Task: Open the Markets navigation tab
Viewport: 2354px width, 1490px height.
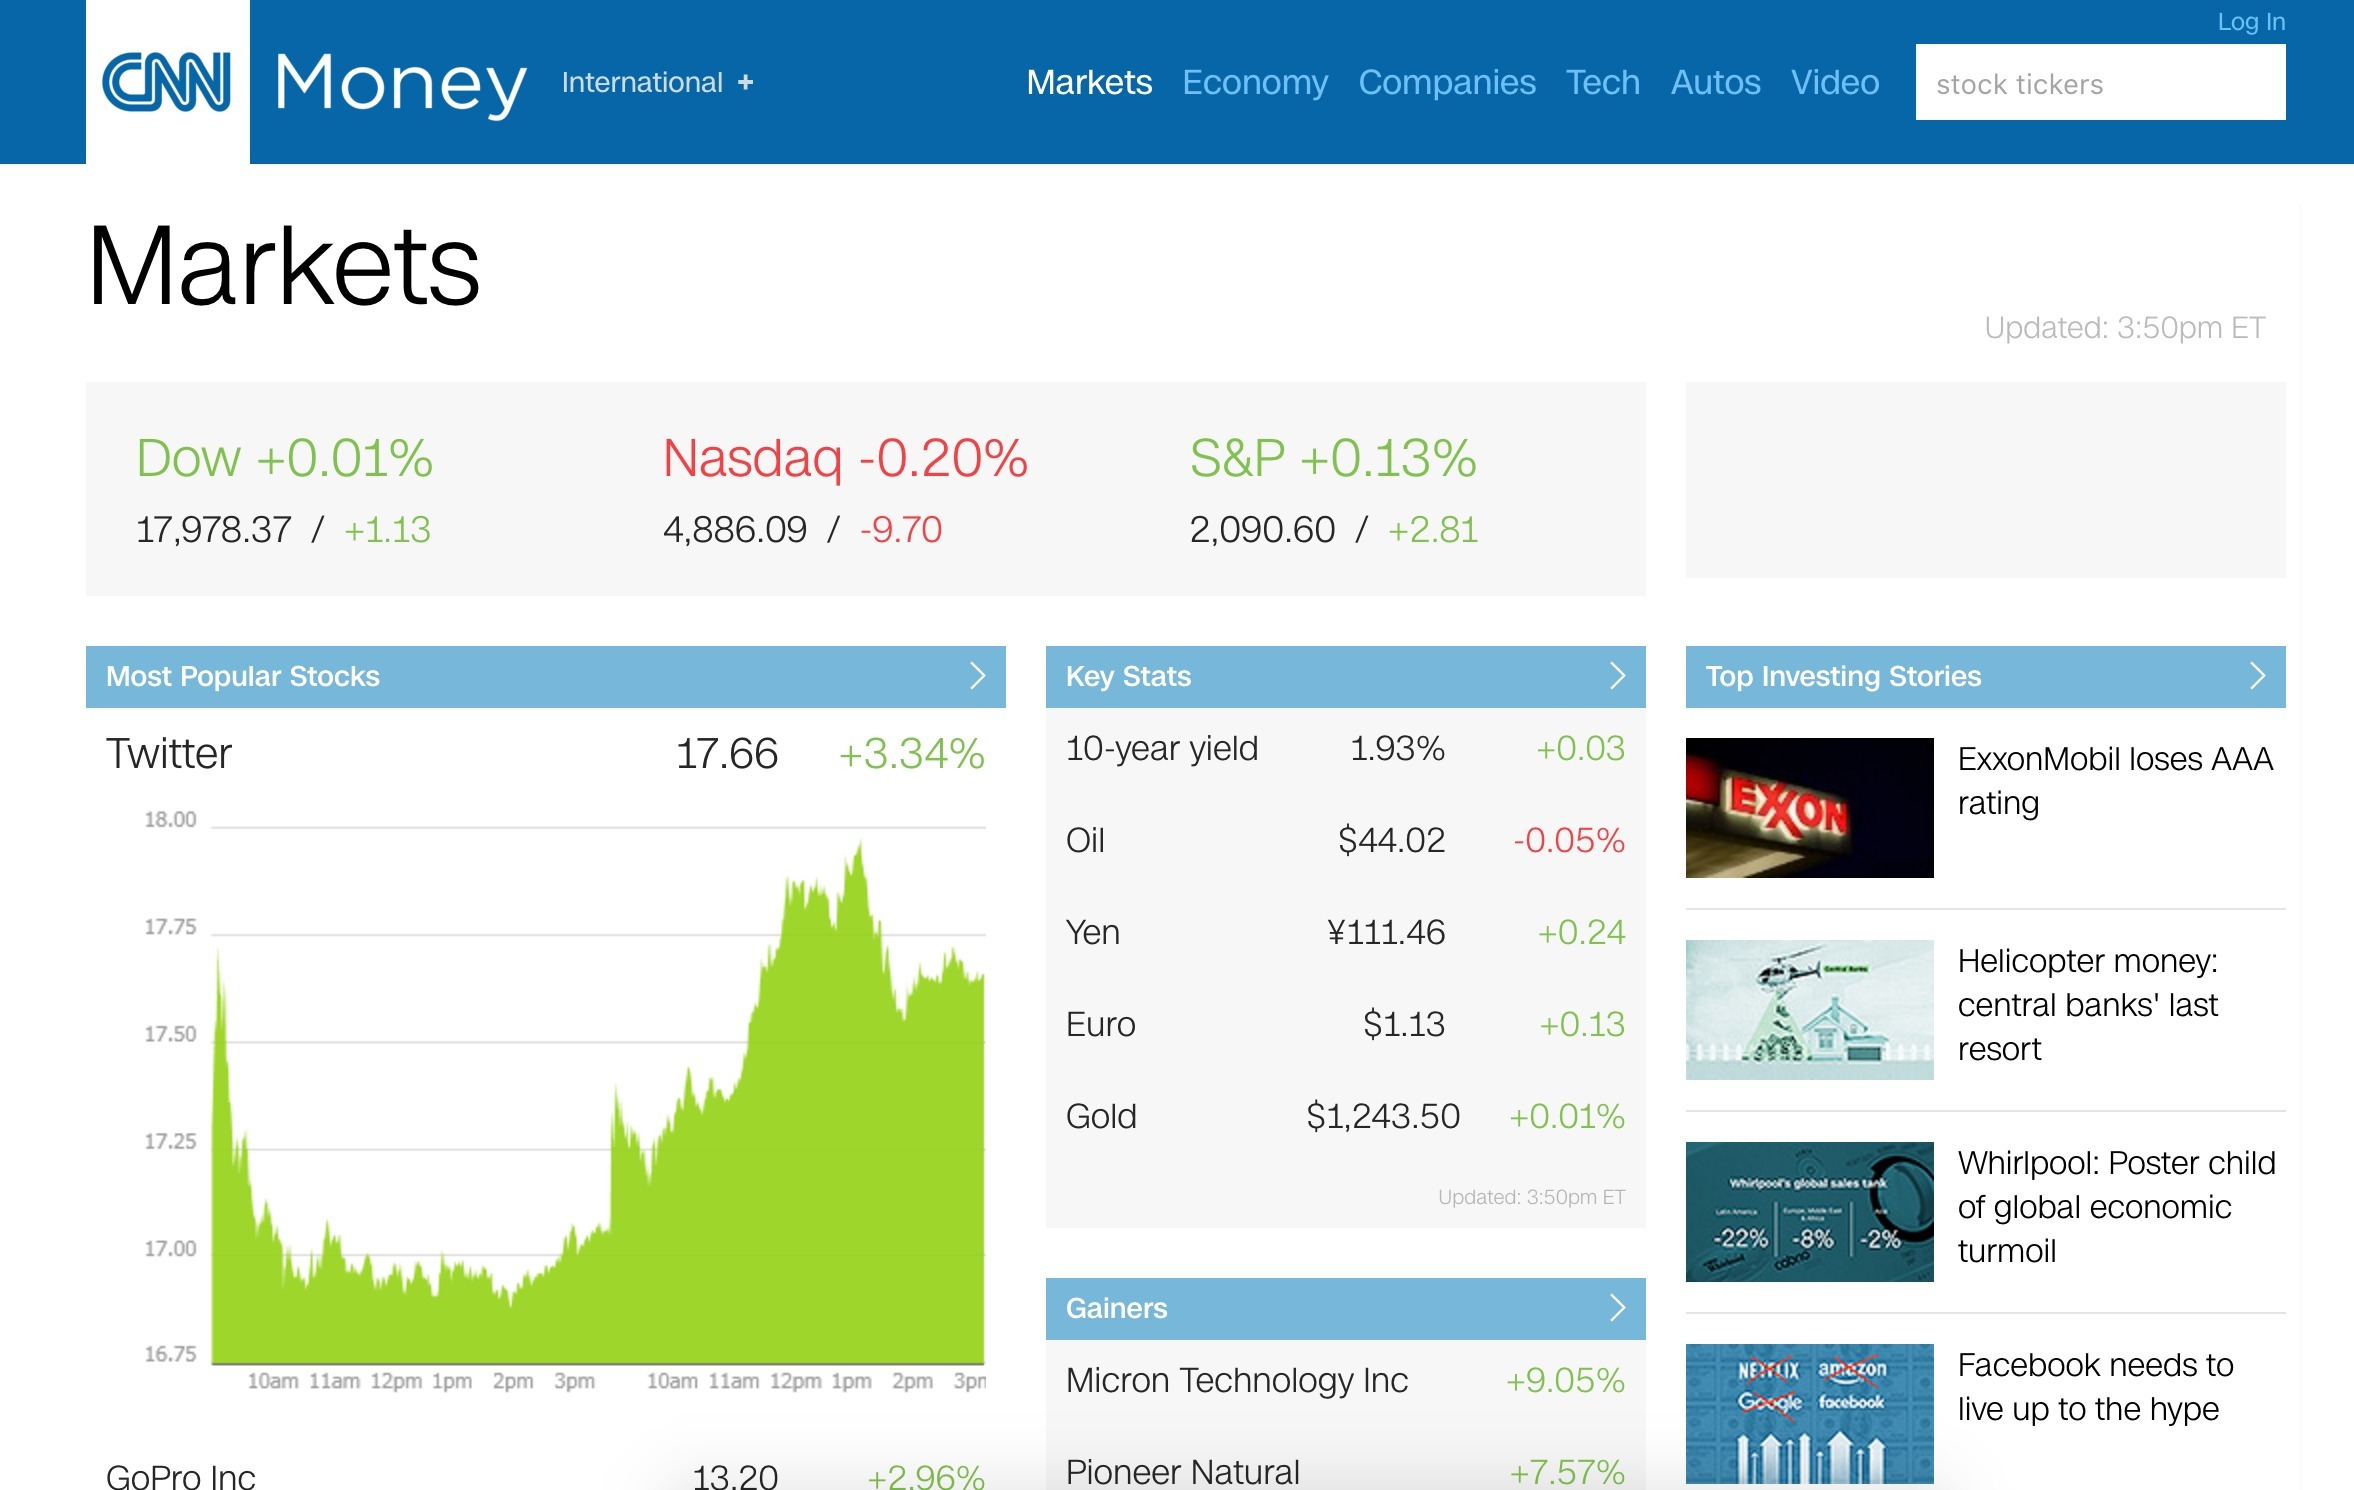Action: [1088, 82]
